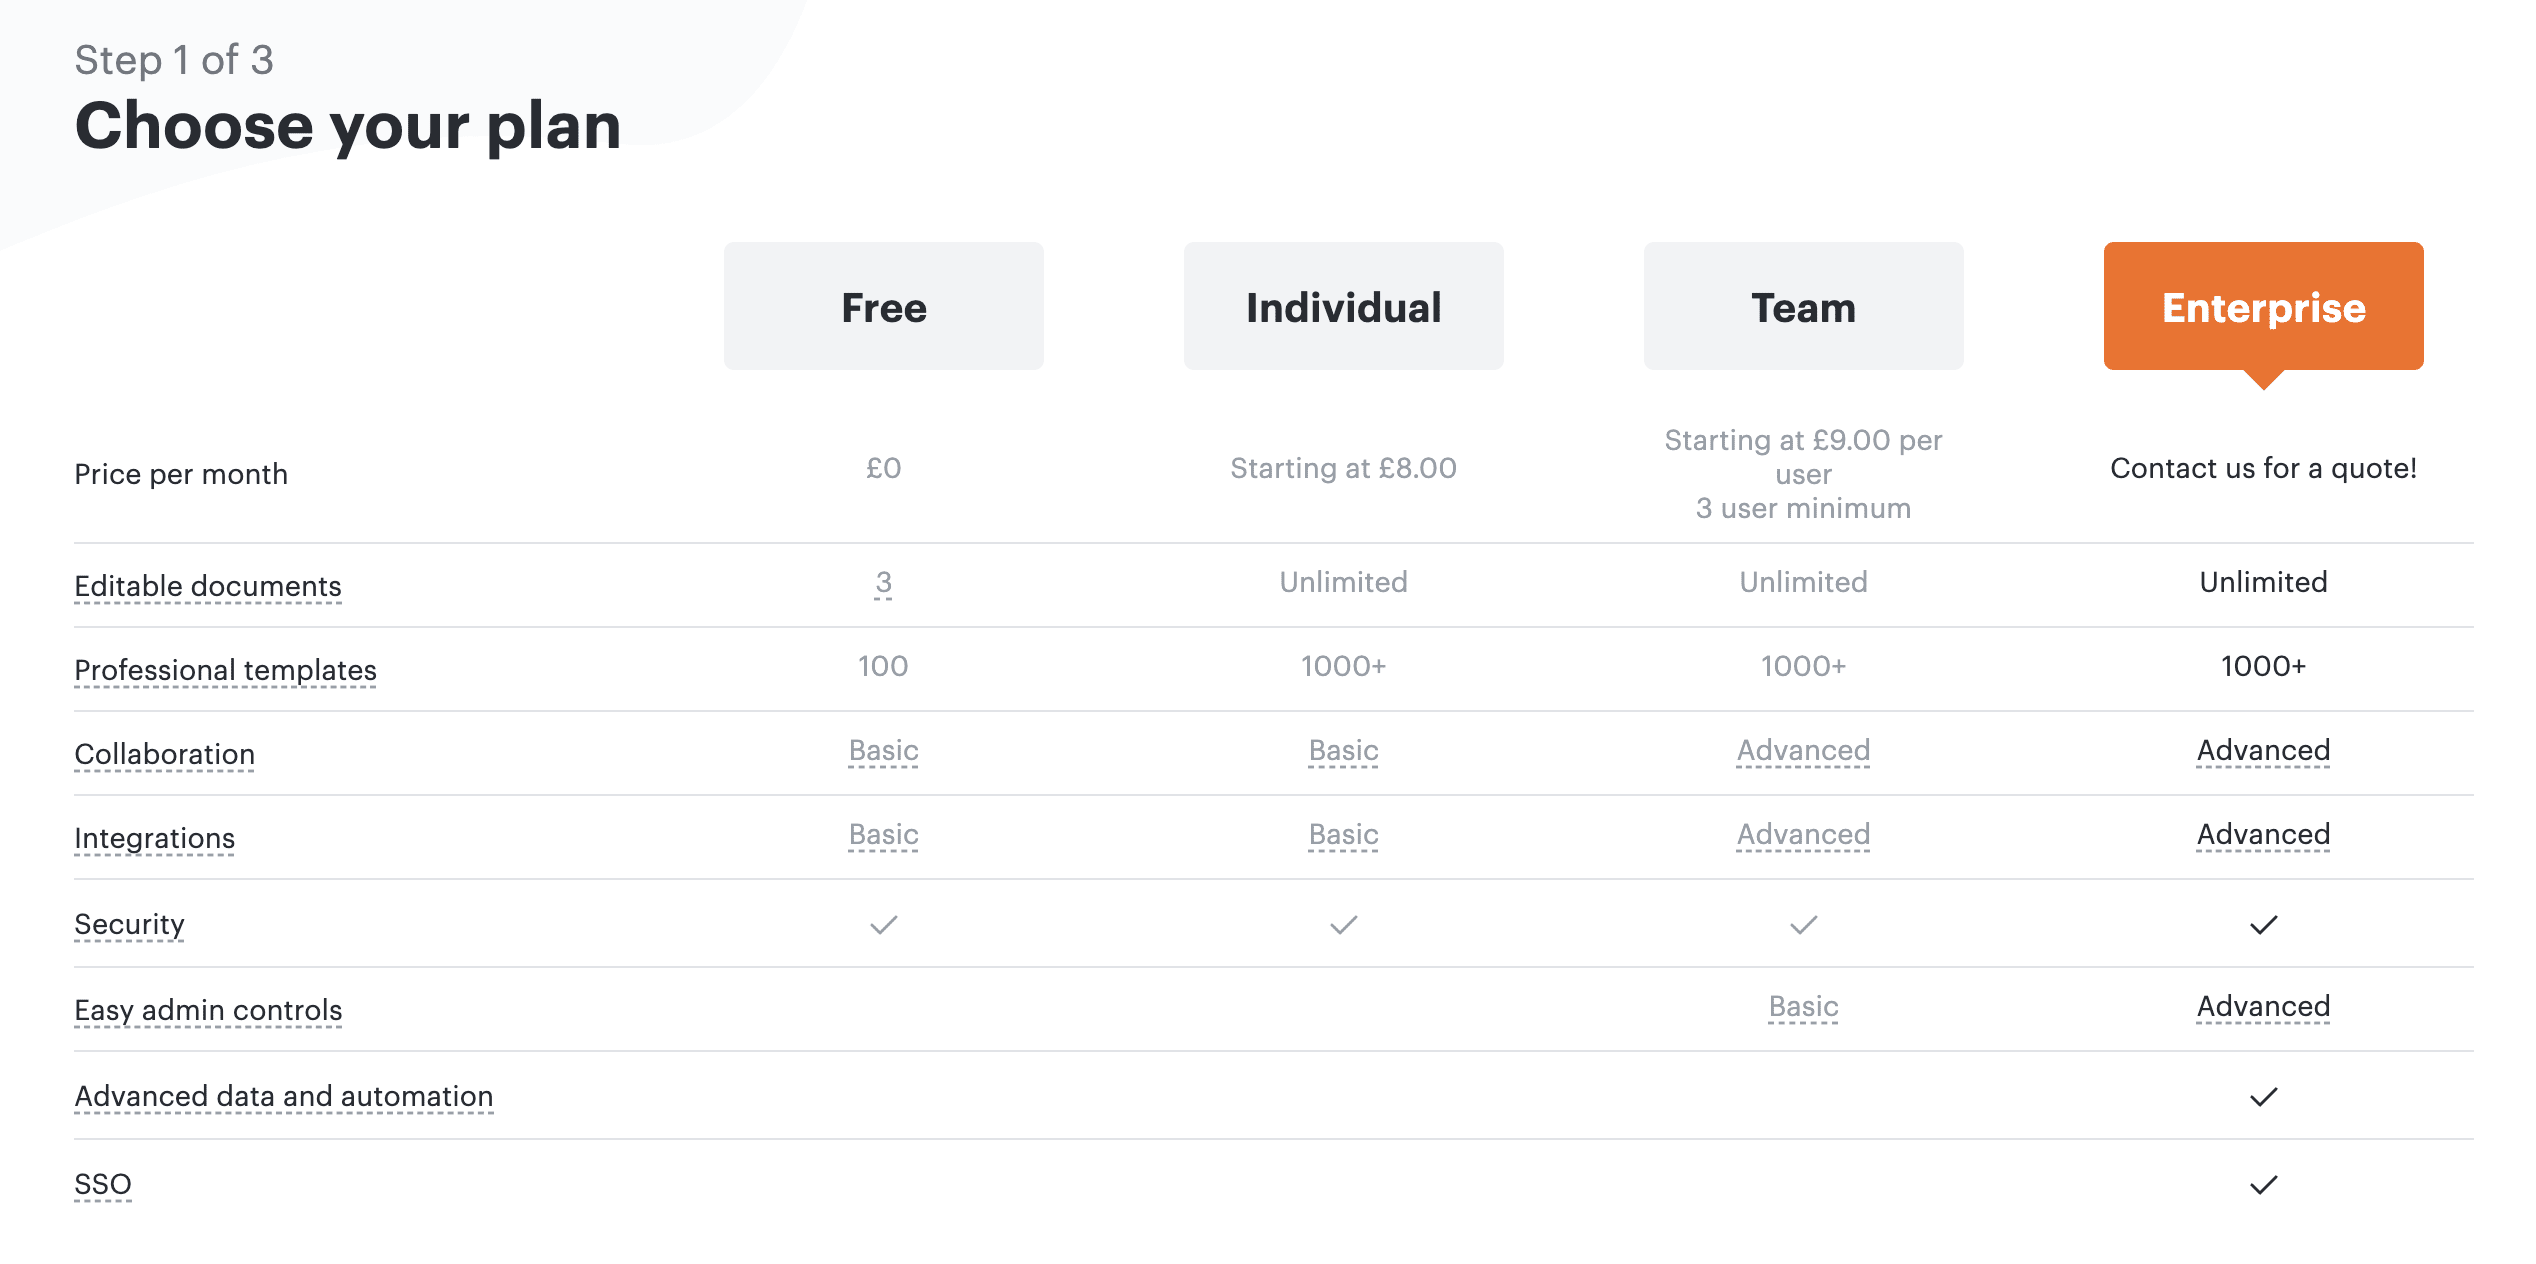Choose the Team plan
2536x1264 pixels.
[1803, 306]
